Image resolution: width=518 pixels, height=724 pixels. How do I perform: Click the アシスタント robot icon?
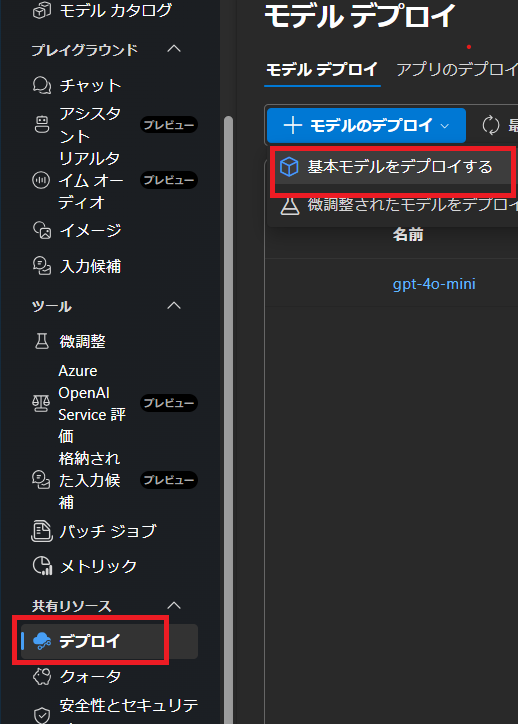42,125
